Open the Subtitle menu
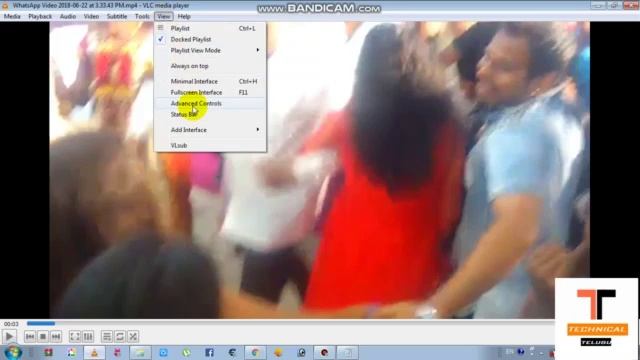Screen dimensions: 640x360 click(117, 16)
